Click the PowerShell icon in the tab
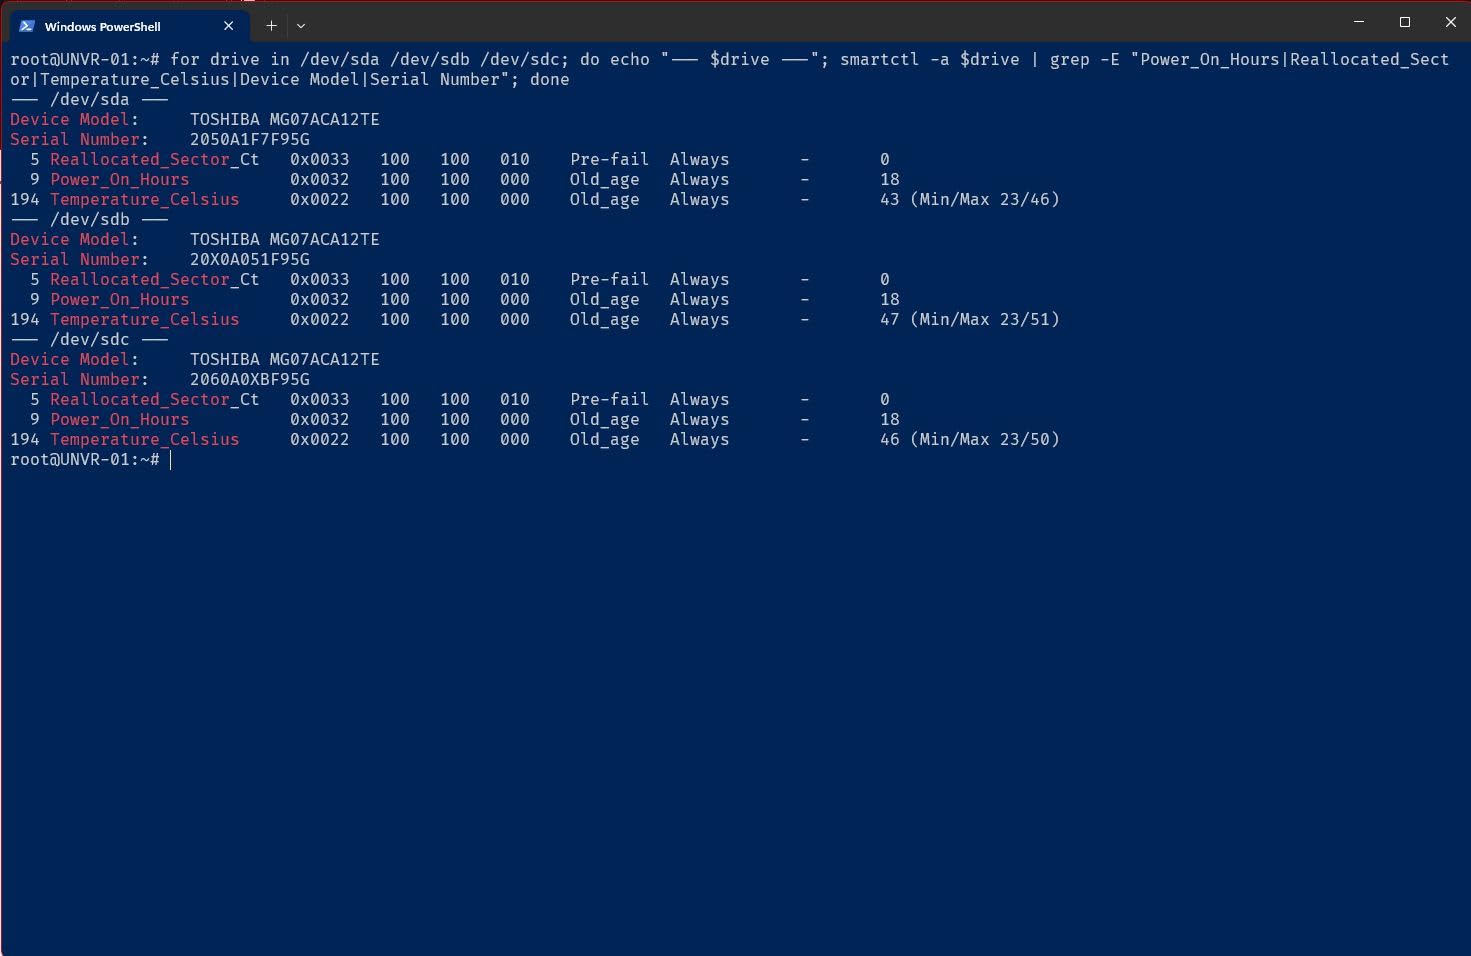 tap(27, 26)
